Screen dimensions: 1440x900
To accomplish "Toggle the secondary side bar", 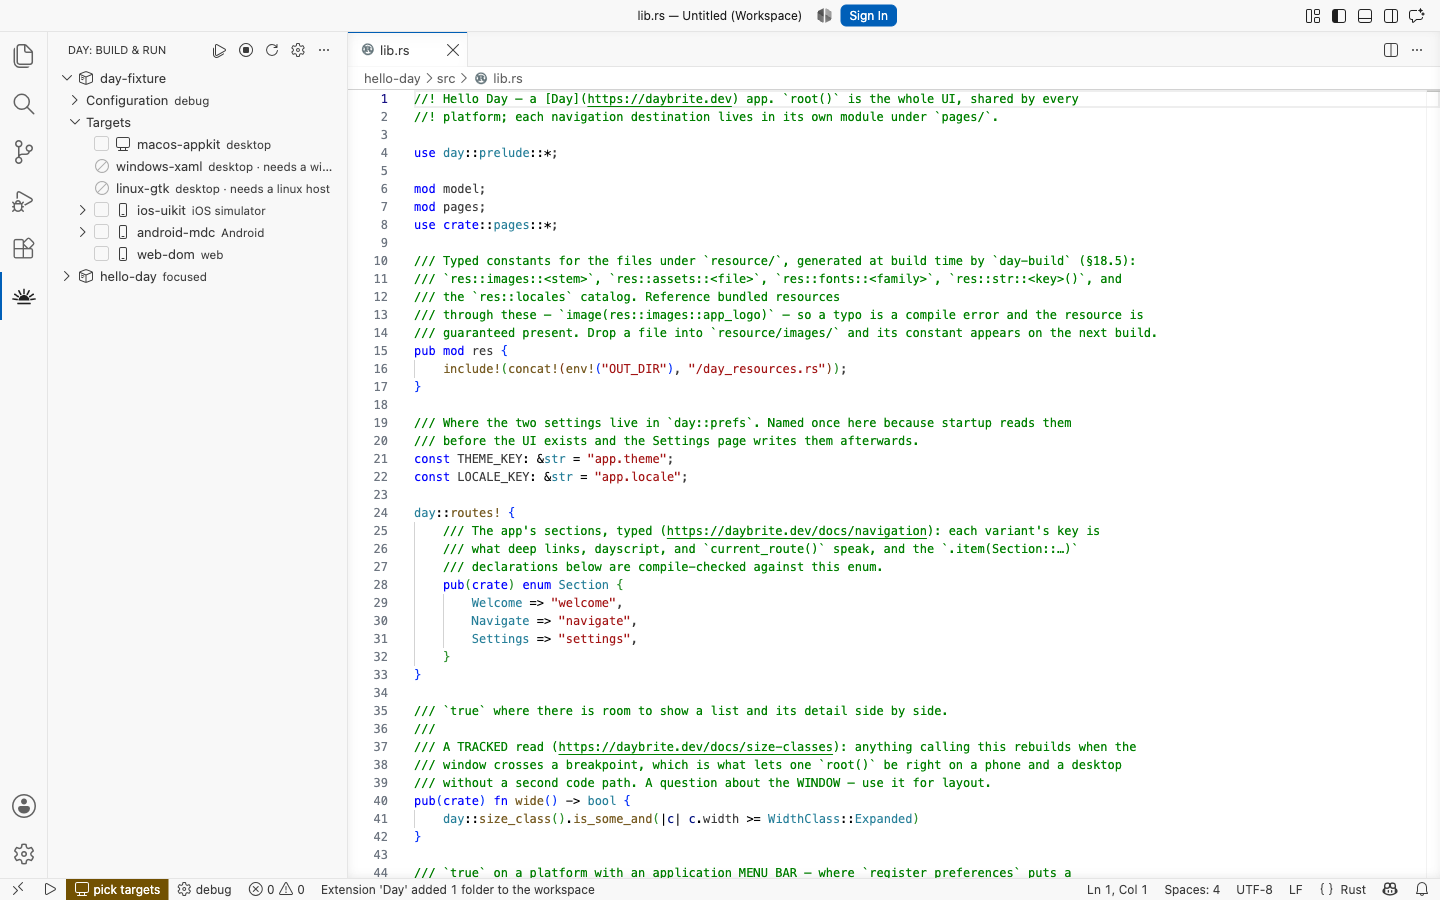I will coord(1391,16).
